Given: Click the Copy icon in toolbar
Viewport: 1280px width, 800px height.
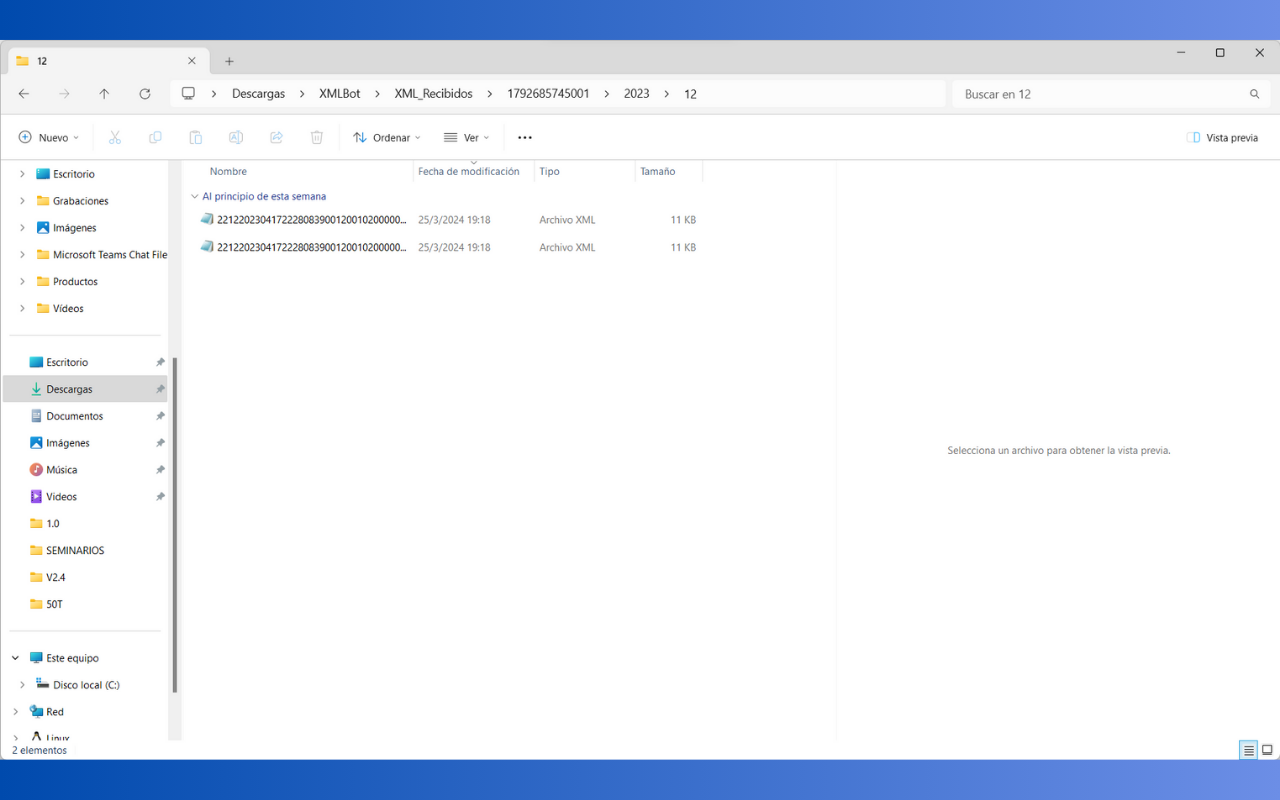Looking at the screenshot, I should [155, 137].
